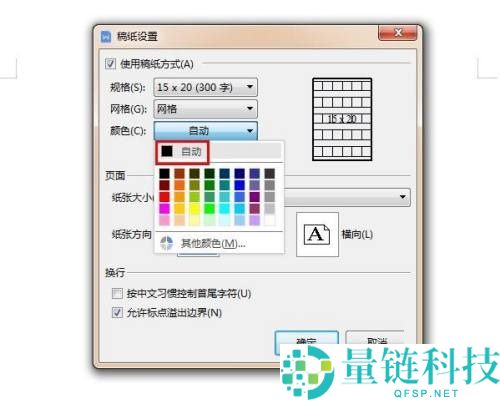Open the 规格(S) 15 x 20 dropdown

[205, 87]
